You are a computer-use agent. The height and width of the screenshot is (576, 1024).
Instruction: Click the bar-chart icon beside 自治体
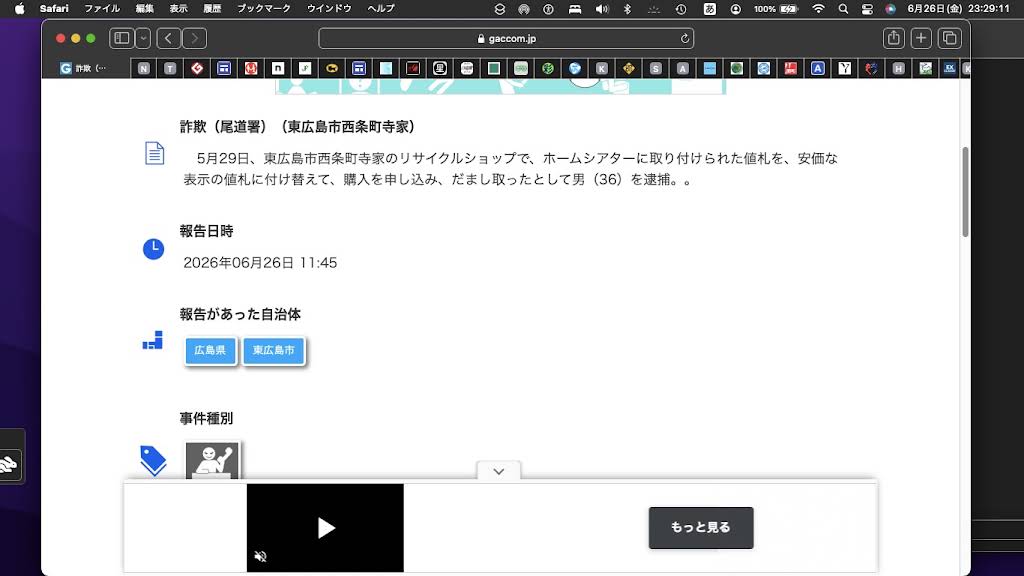[153, 340]
